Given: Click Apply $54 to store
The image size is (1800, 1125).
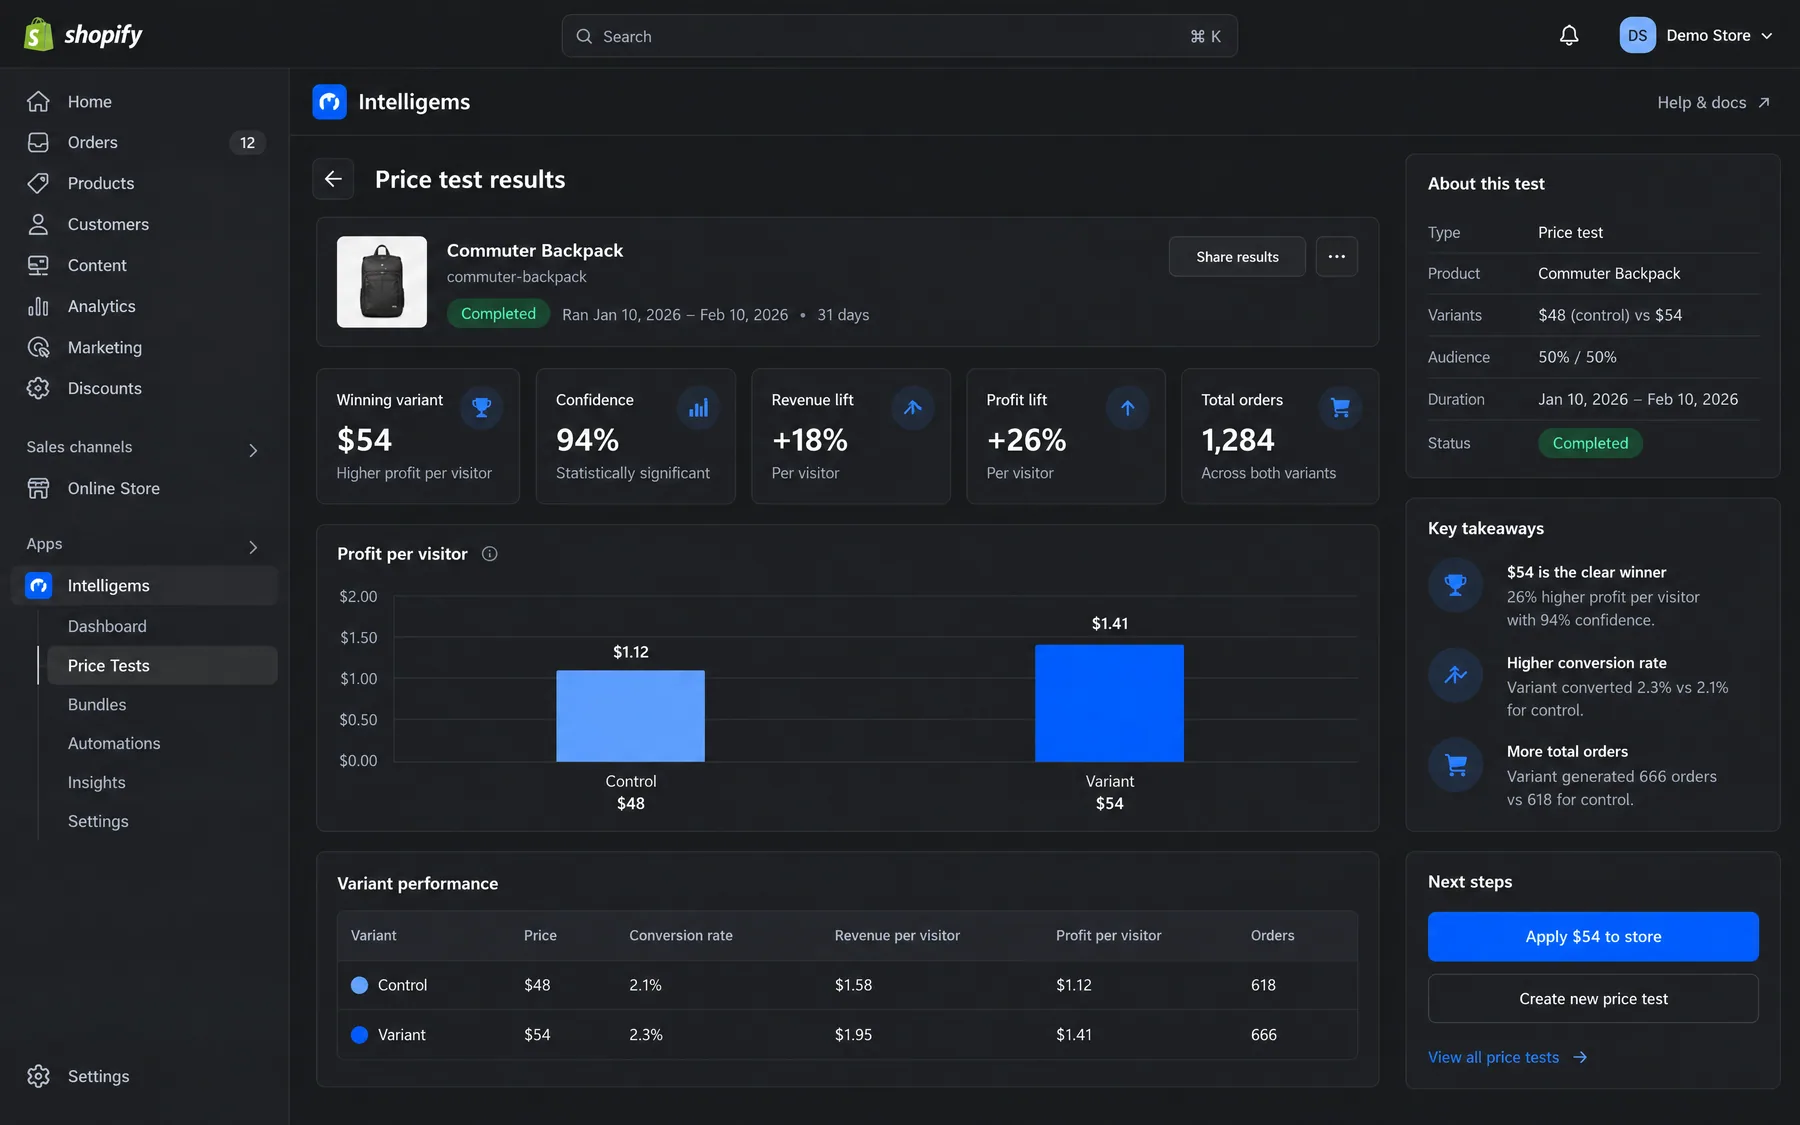Looking at the screenshot, I should coord(1593,937).
